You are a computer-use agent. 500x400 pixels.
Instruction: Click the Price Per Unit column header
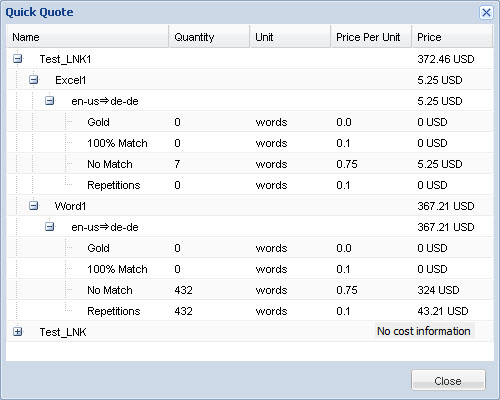pos(371,37)
